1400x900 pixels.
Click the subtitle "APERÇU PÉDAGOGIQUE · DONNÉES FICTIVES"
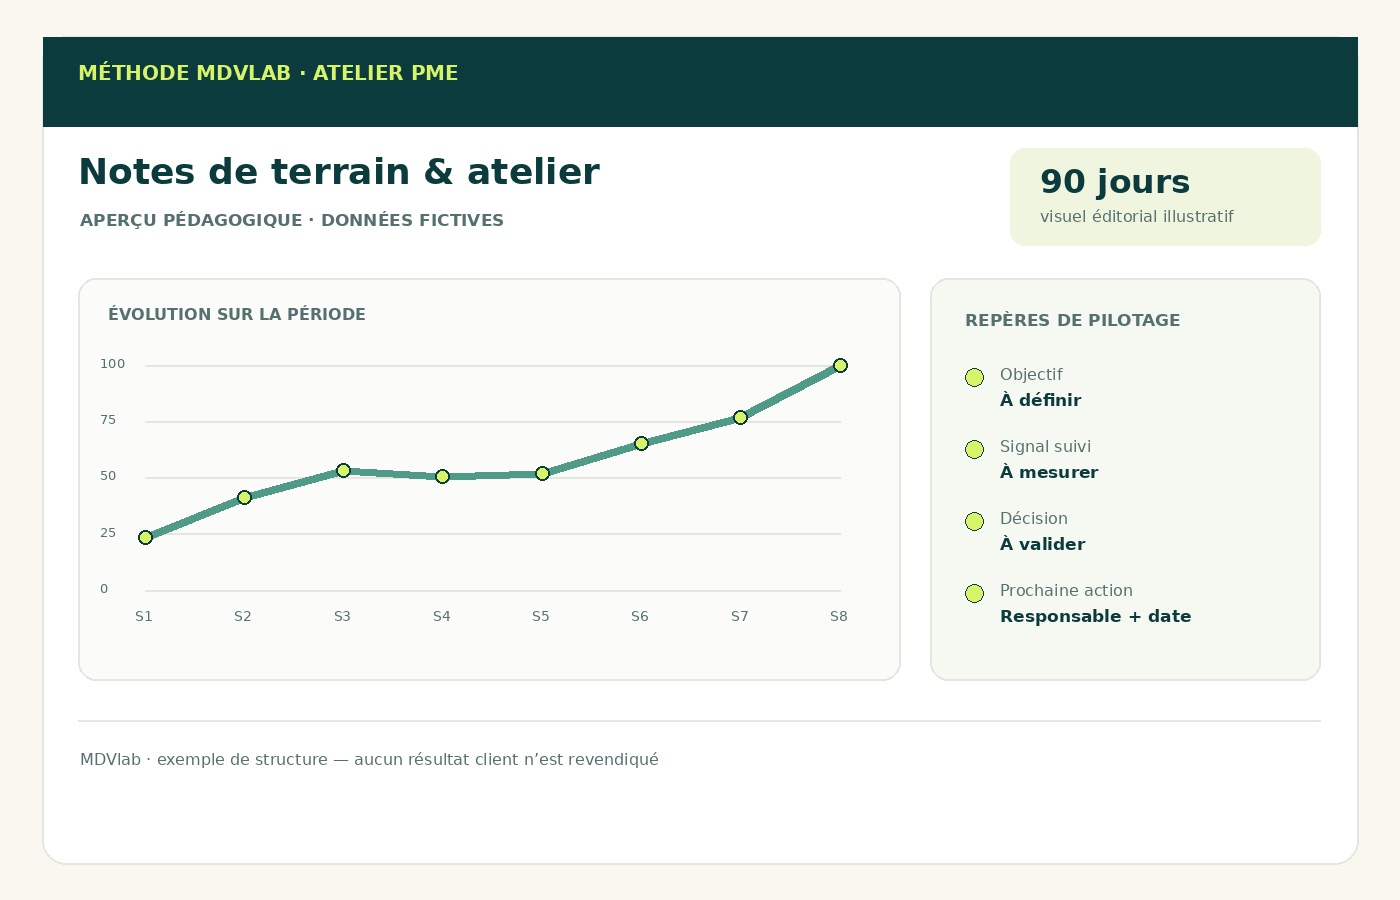point(292,220)
